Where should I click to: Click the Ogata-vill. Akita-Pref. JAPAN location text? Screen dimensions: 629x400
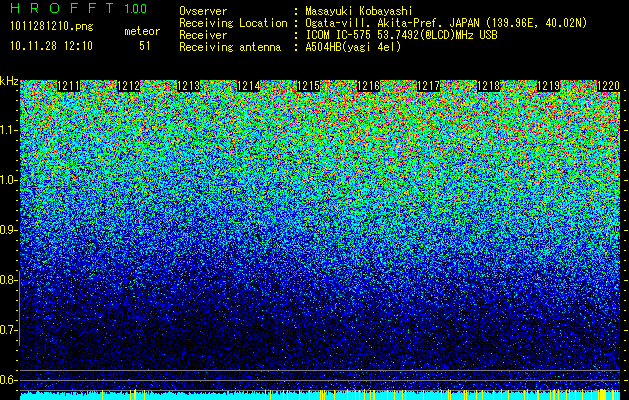[x=446, y=24]
